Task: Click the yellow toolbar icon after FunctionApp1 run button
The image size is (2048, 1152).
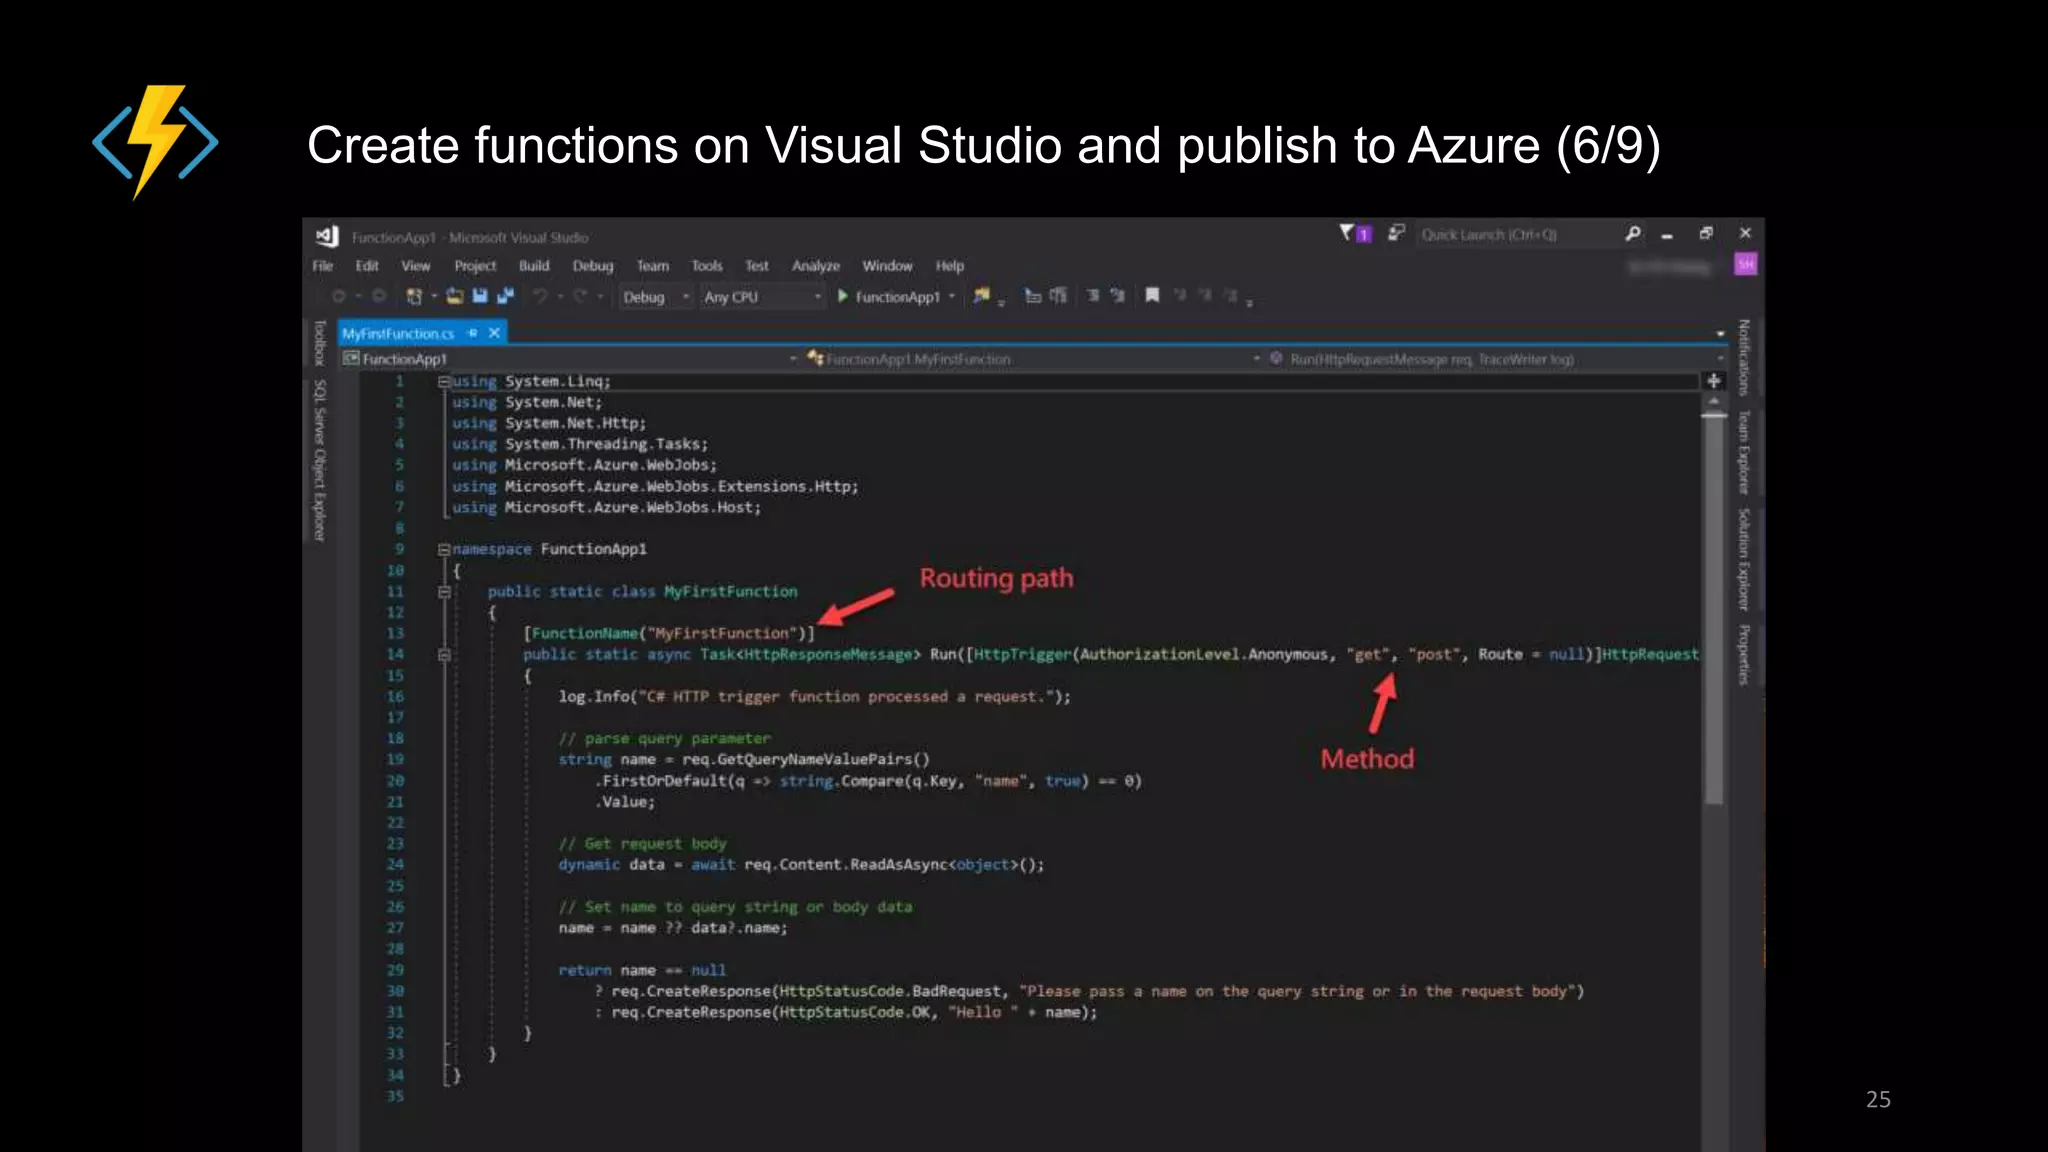Action: (982, 295)
